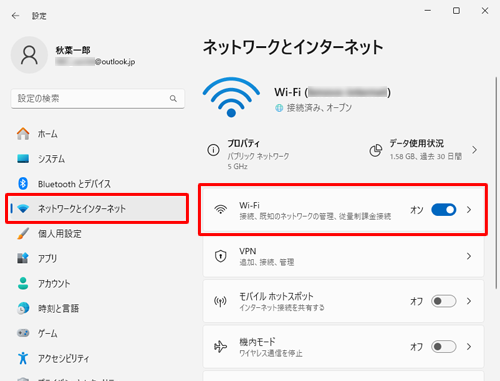
Task: Click the モバイル ホットスポット antenna icon
Action: coord(220,301)
